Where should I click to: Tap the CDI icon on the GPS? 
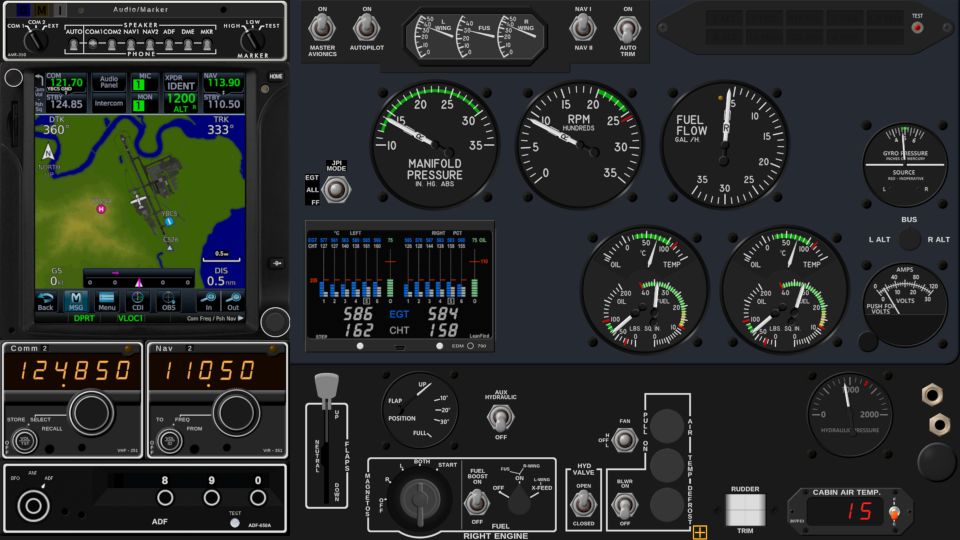click(138, 302)
